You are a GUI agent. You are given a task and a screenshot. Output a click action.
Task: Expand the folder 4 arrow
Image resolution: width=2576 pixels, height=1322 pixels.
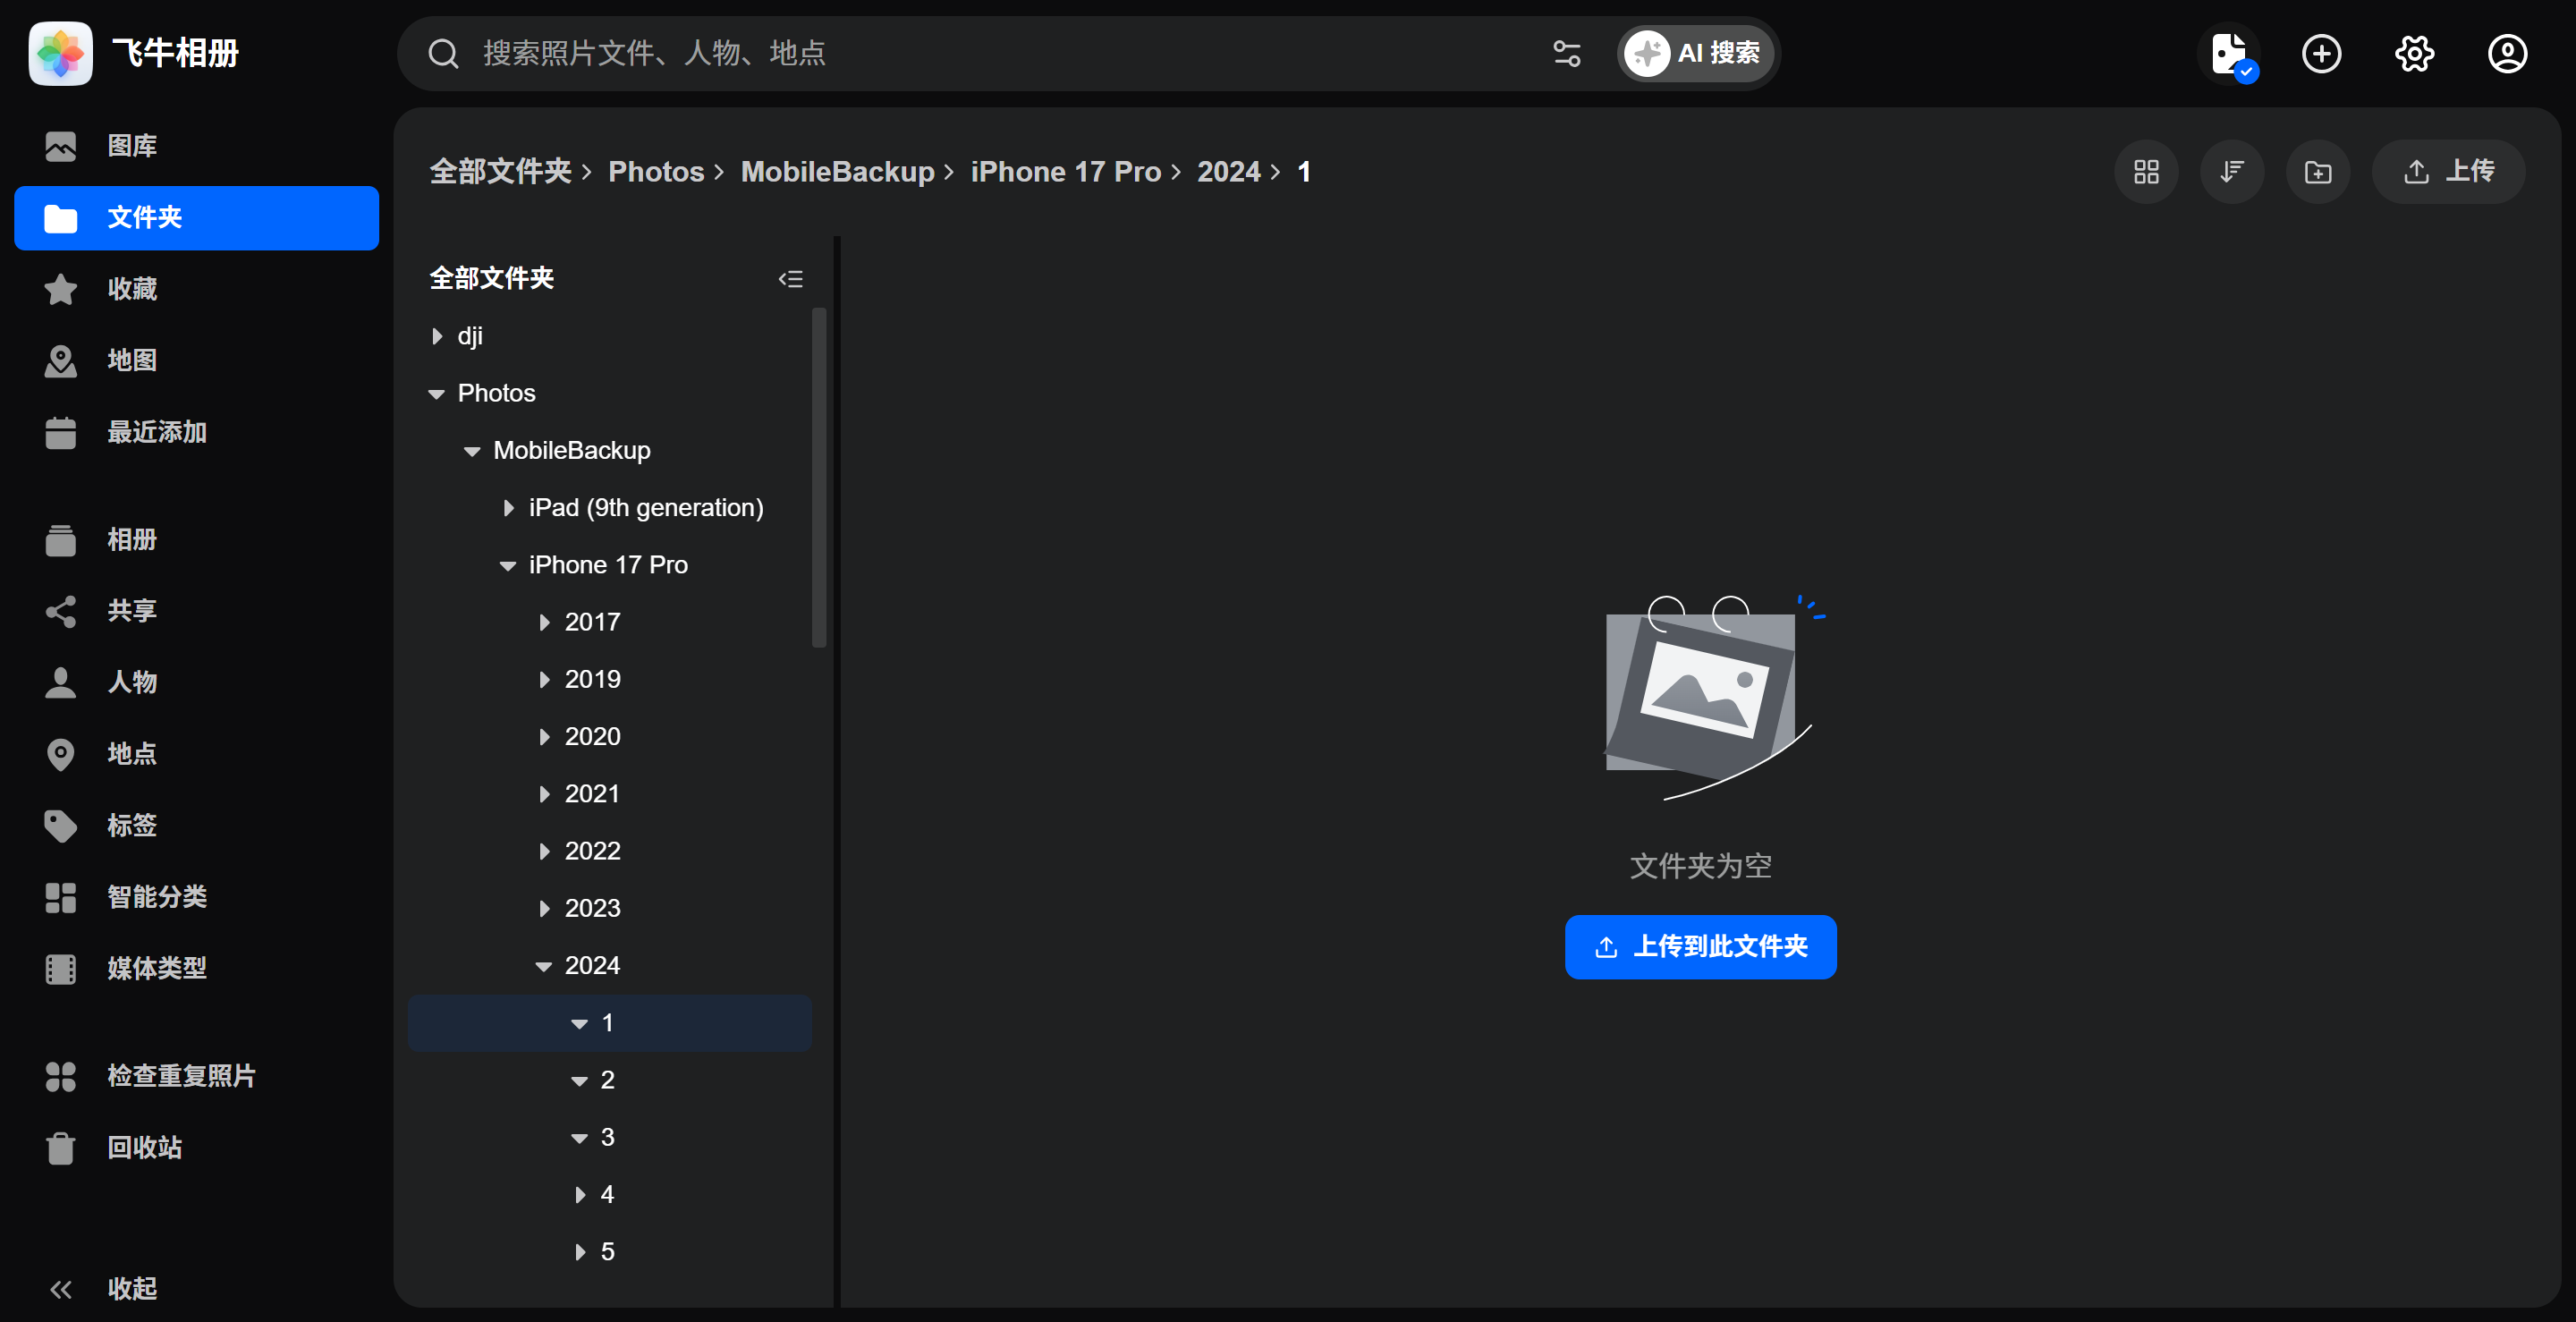[x=581, y=1195]
